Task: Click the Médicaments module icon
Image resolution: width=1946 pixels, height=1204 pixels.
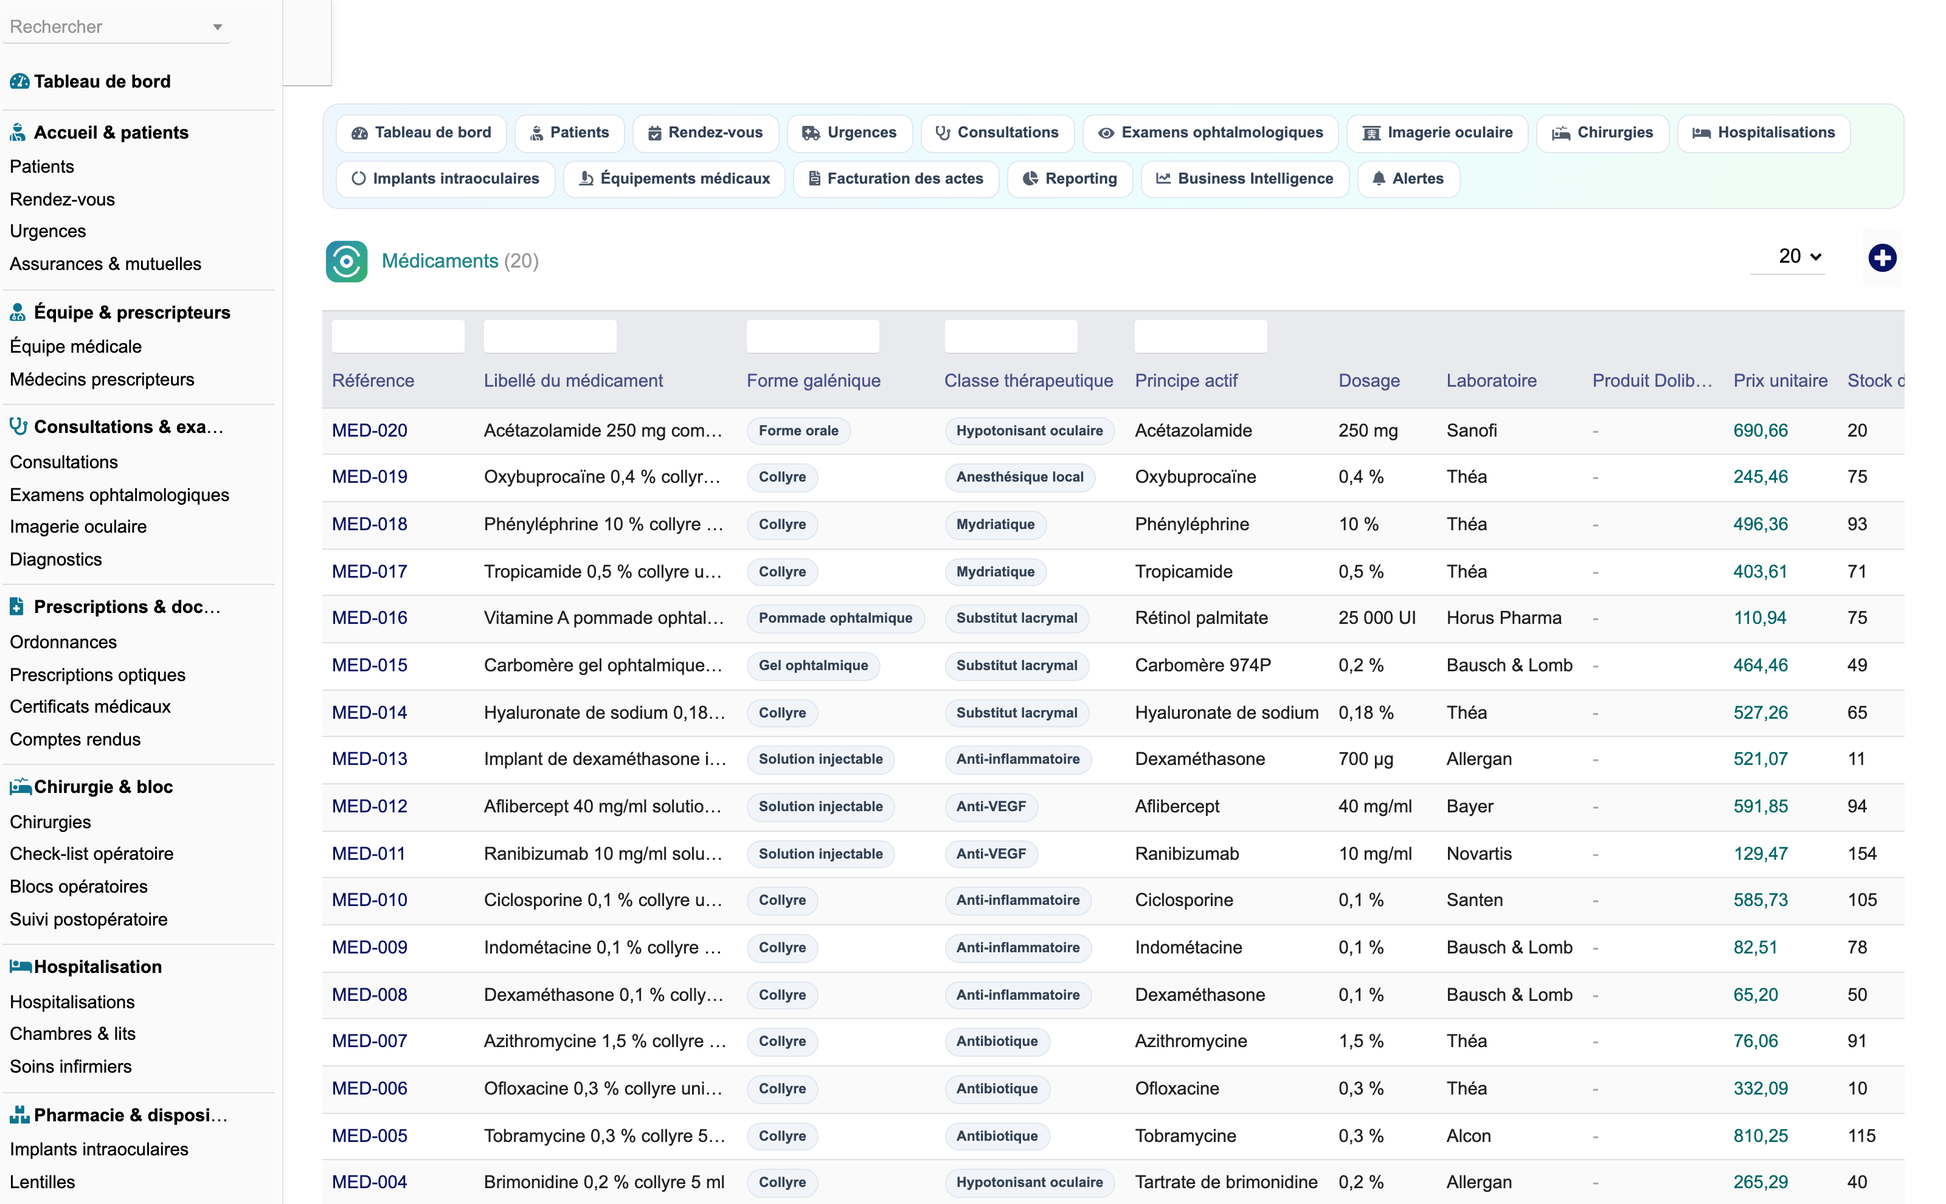Action: [346, 262]
